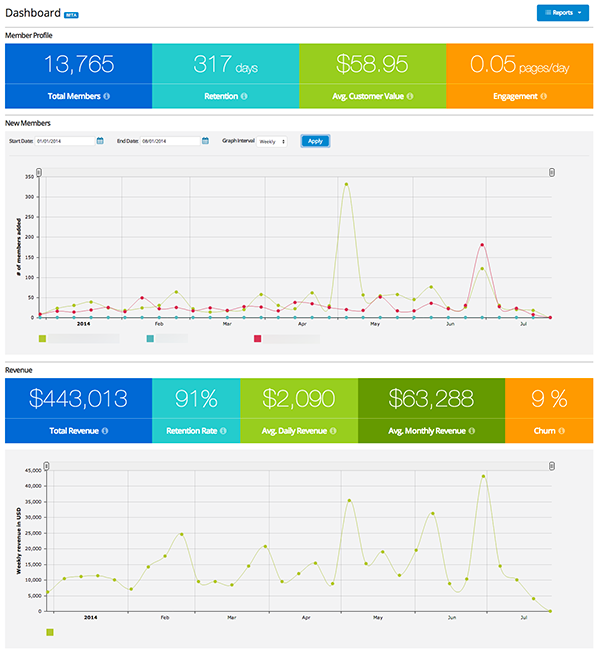The image size is (600, 658).
Task: Expand the Graph Interval Weekly dropdown
Action: pyautogui.click(x=272, y=141)
